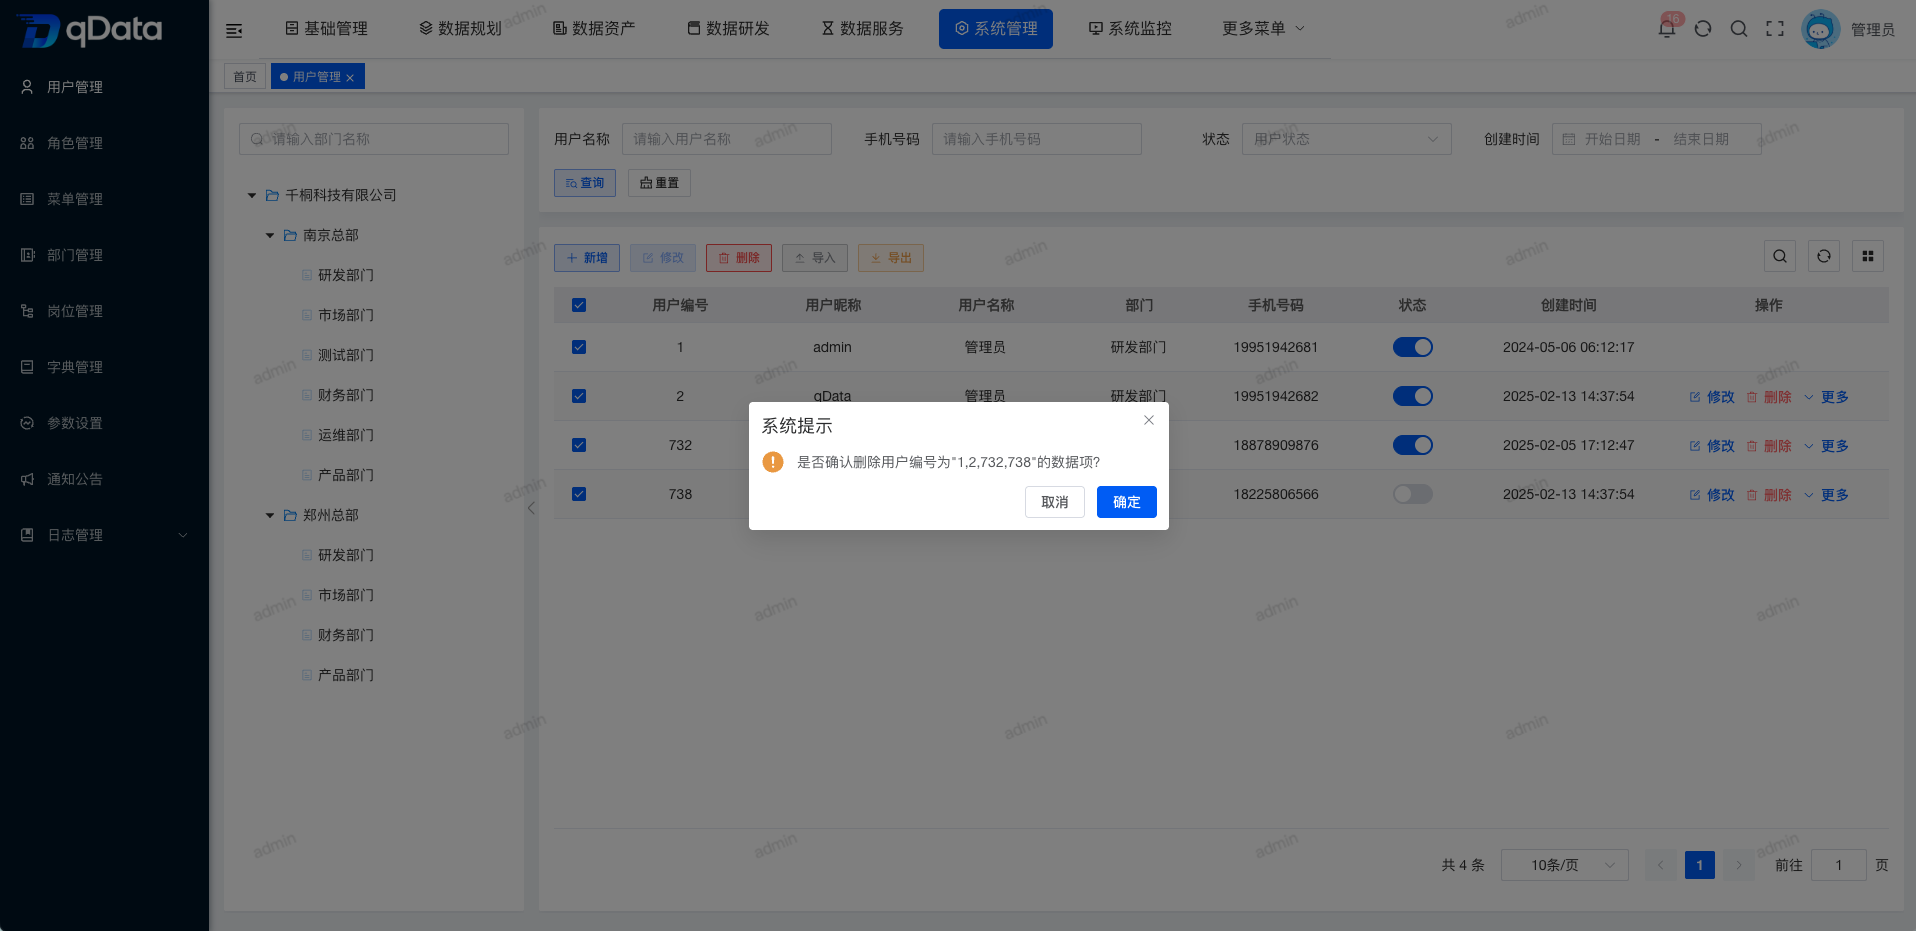The image size is (1916, 931).
Task: Focus 用户名称 input field
Action: click(x=727, y=139)
